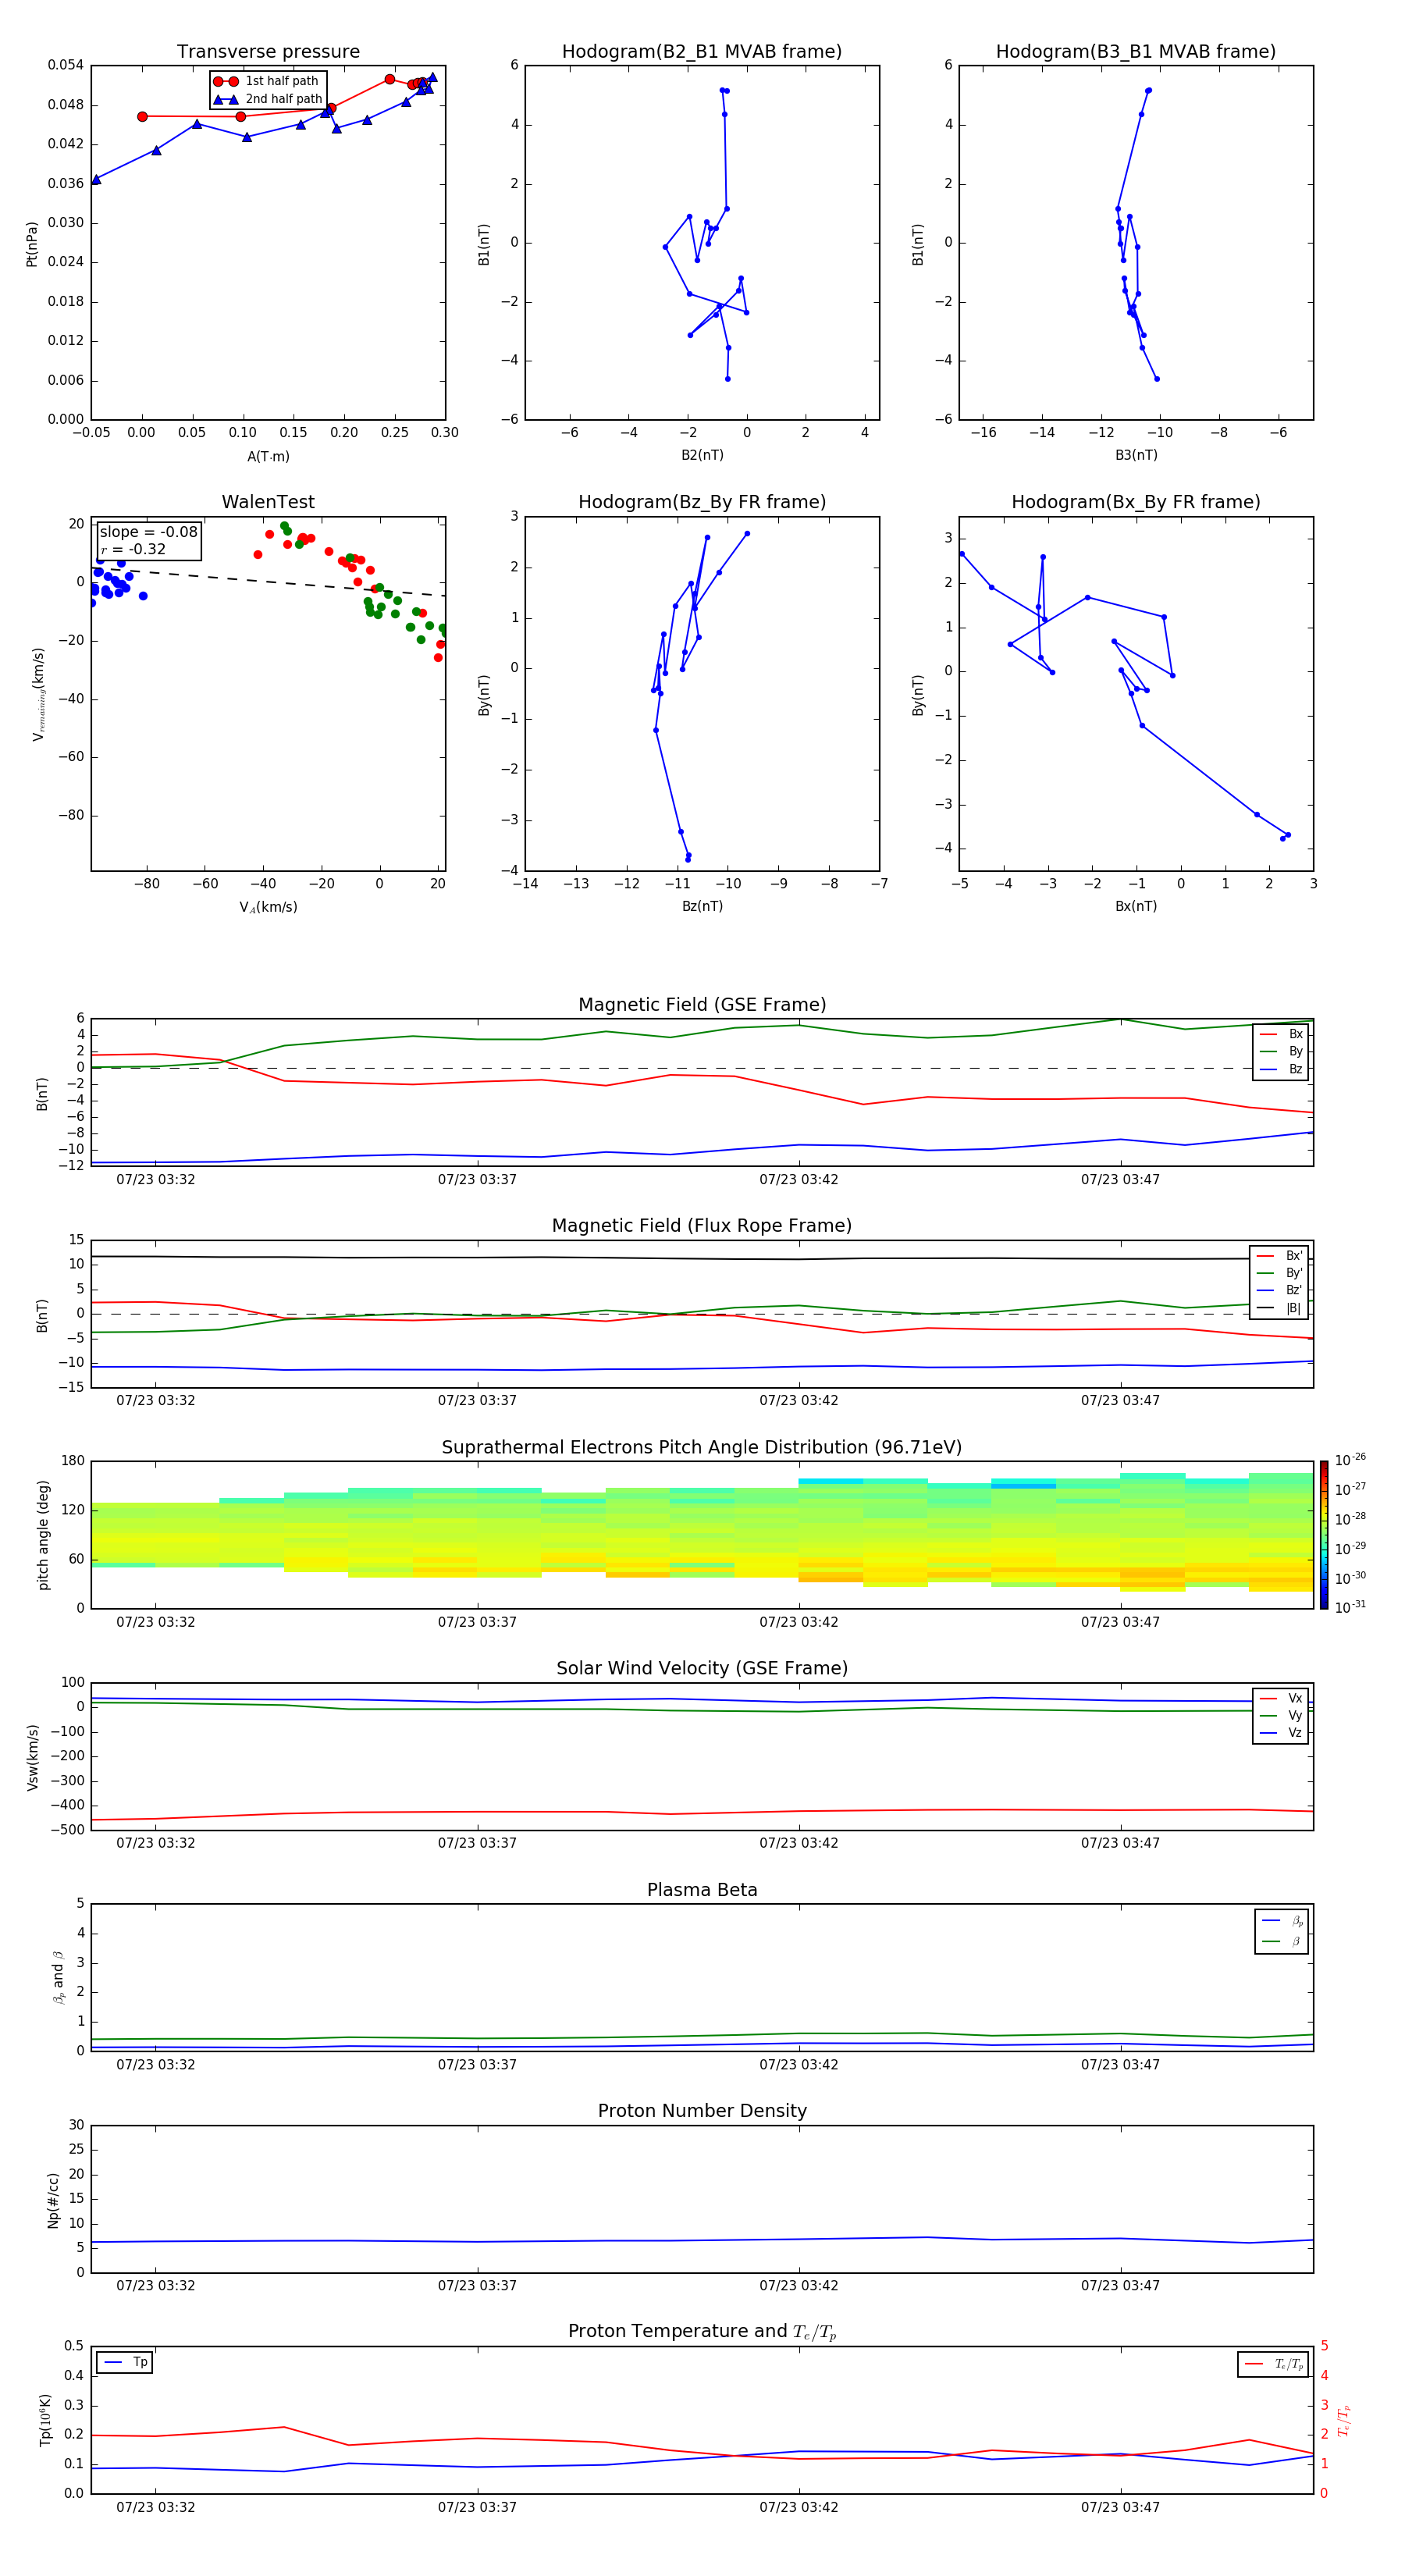This screenshot has width=1405, height=2576.
Task: Click '07/23 03:42' tick under GSE magnetic field
Action: tap(799, 1180)
